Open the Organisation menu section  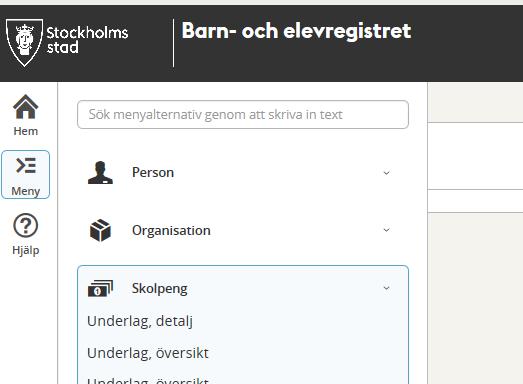[x=243, y=230]
